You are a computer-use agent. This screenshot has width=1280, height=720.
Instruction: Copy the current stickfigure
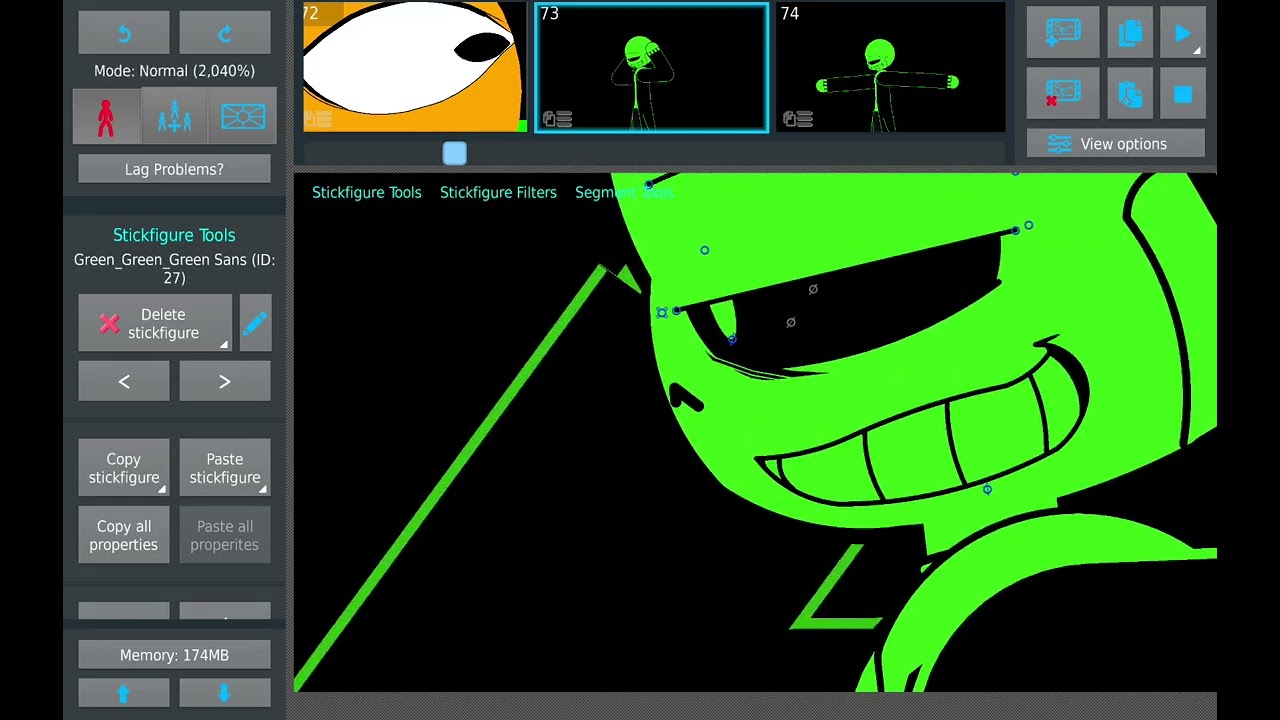[124, 468]
